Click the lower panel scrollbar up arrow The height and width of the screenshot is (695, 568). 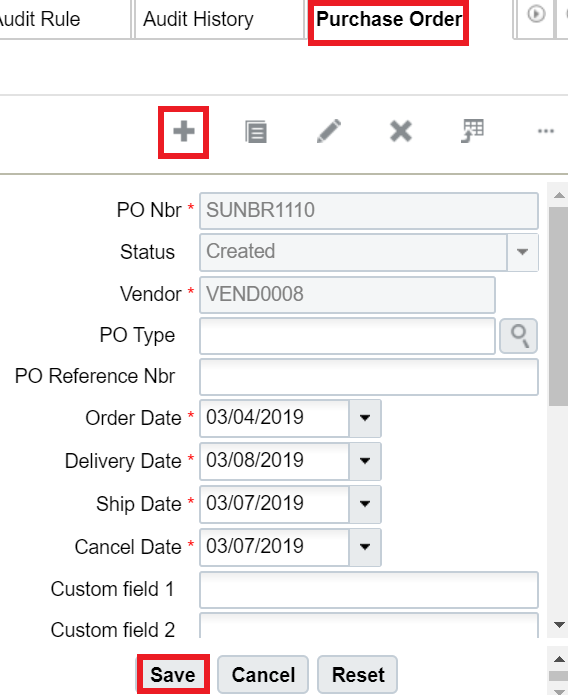click(x=559, y=659)
